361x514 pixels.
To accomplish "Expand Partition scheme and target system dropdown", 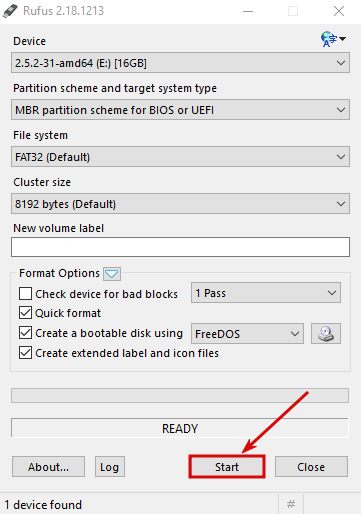I will pos(180,110).
